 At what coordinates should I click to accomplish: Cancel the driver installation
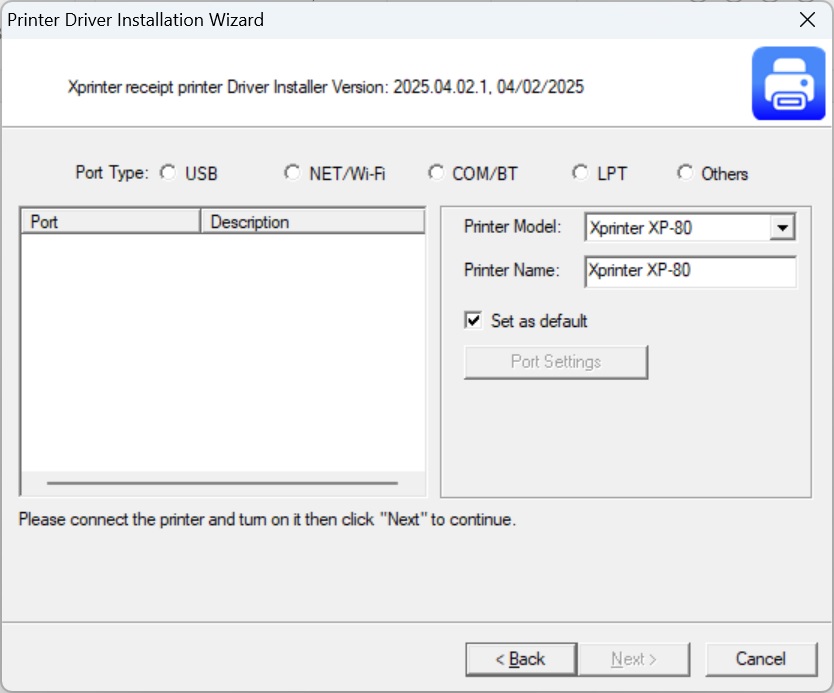[x=760, y=659]
